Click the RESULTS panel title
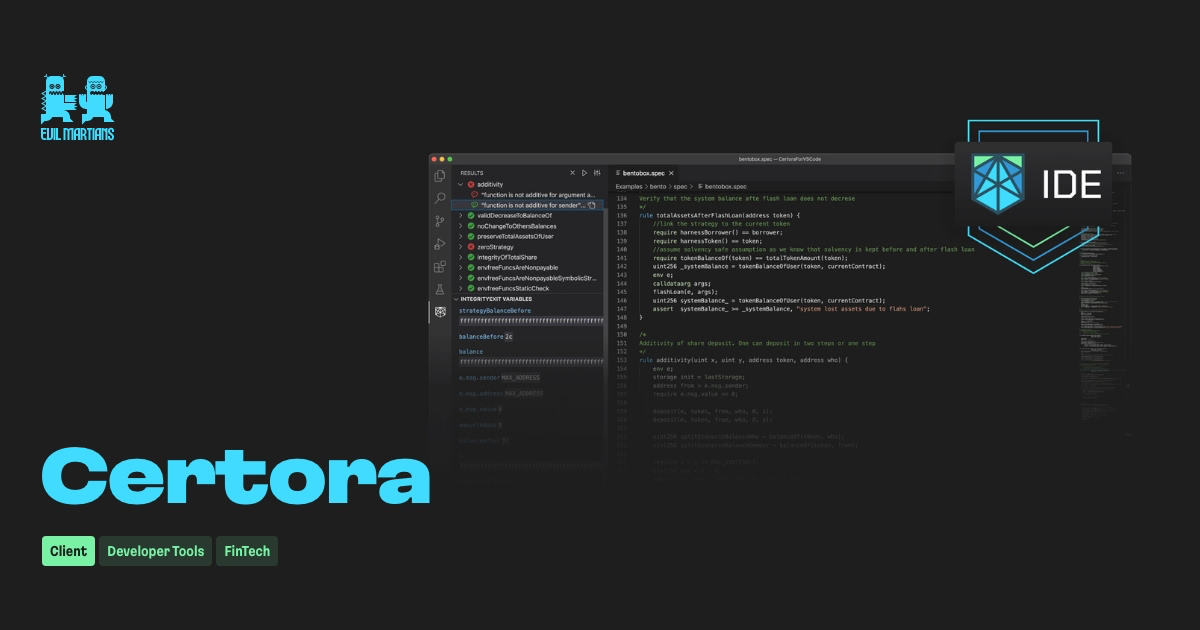Image resolution: width=1200 pixels, height=630 pixels. [x=472, y=173]
